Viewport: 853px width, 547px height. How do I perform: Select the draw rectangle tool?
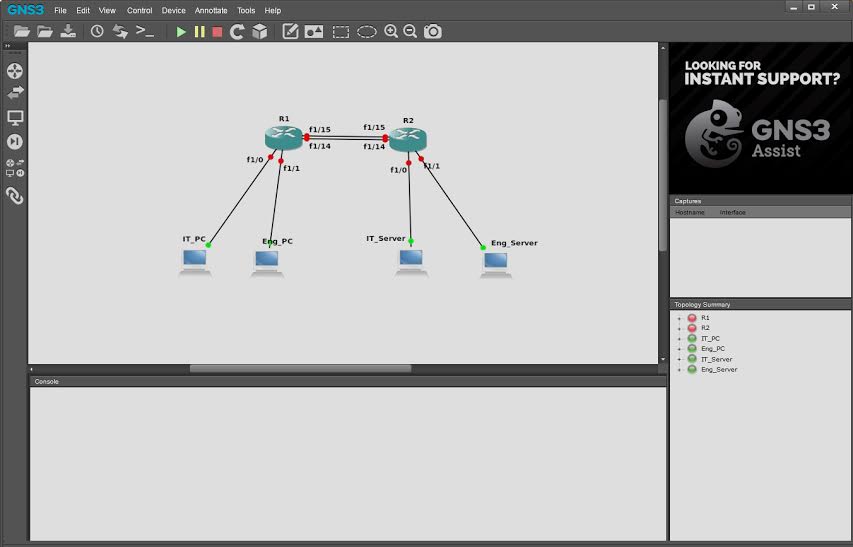[341, 32]
